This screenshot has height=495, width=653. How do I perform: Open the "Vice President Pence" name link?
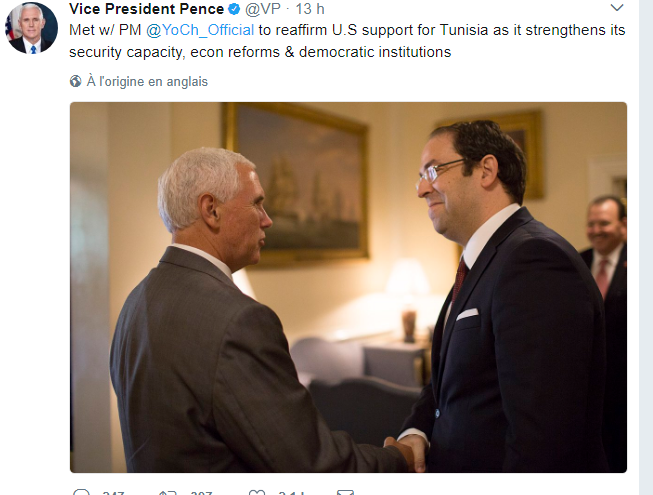[147, 9]
